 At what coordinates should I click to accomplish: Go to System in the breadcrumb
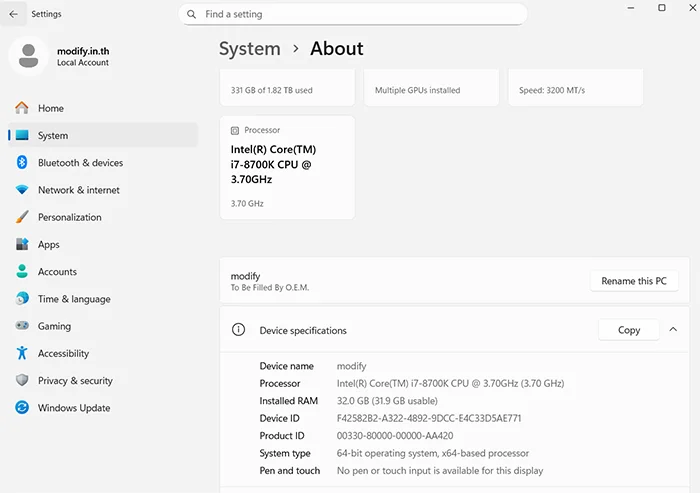tap(249, 49)
